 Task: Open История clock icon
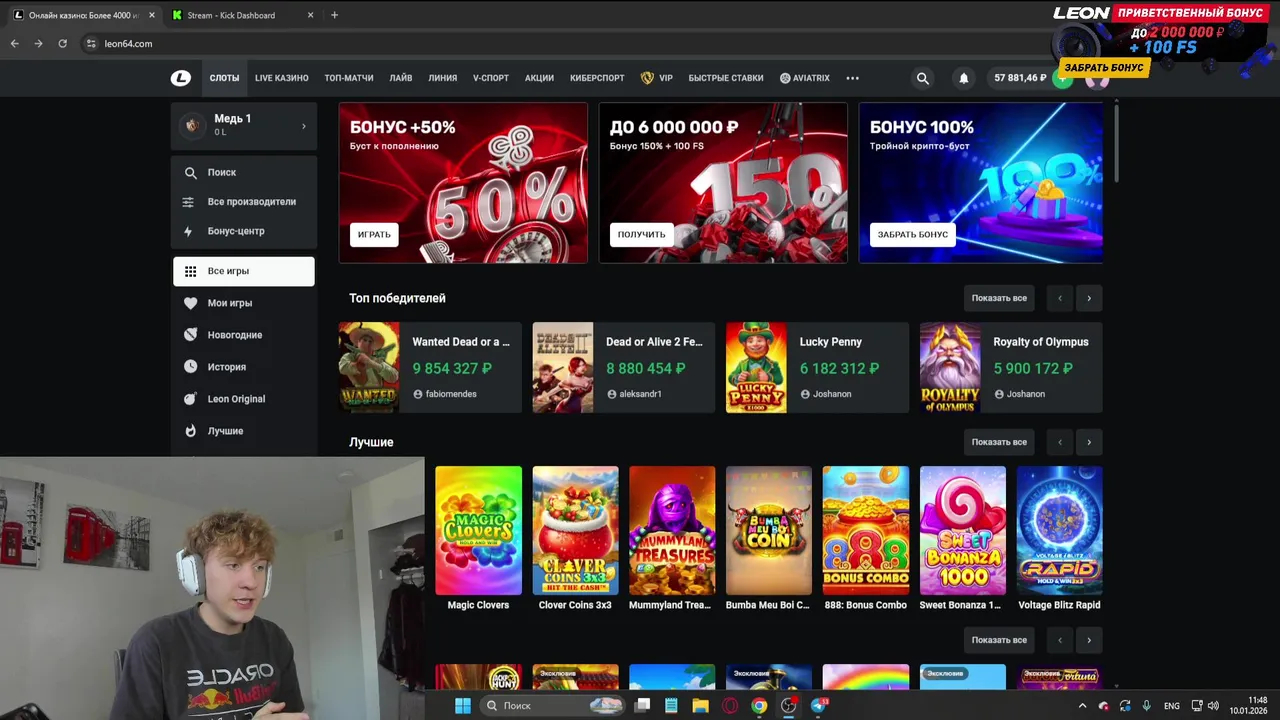(190, 367)
